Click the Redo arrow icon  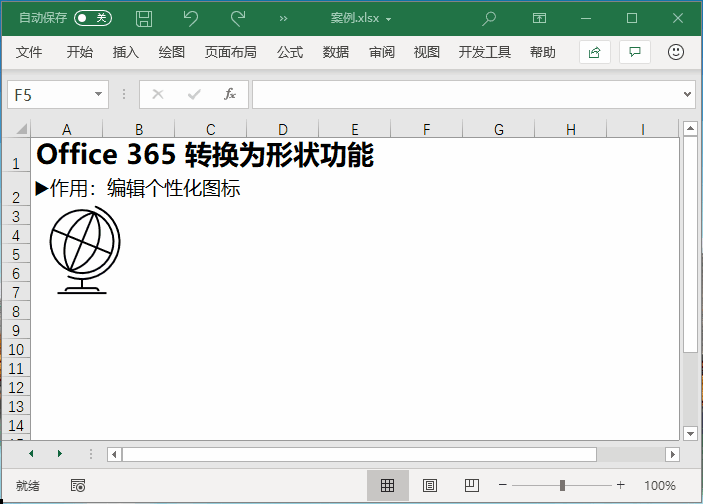click(238, 18)
